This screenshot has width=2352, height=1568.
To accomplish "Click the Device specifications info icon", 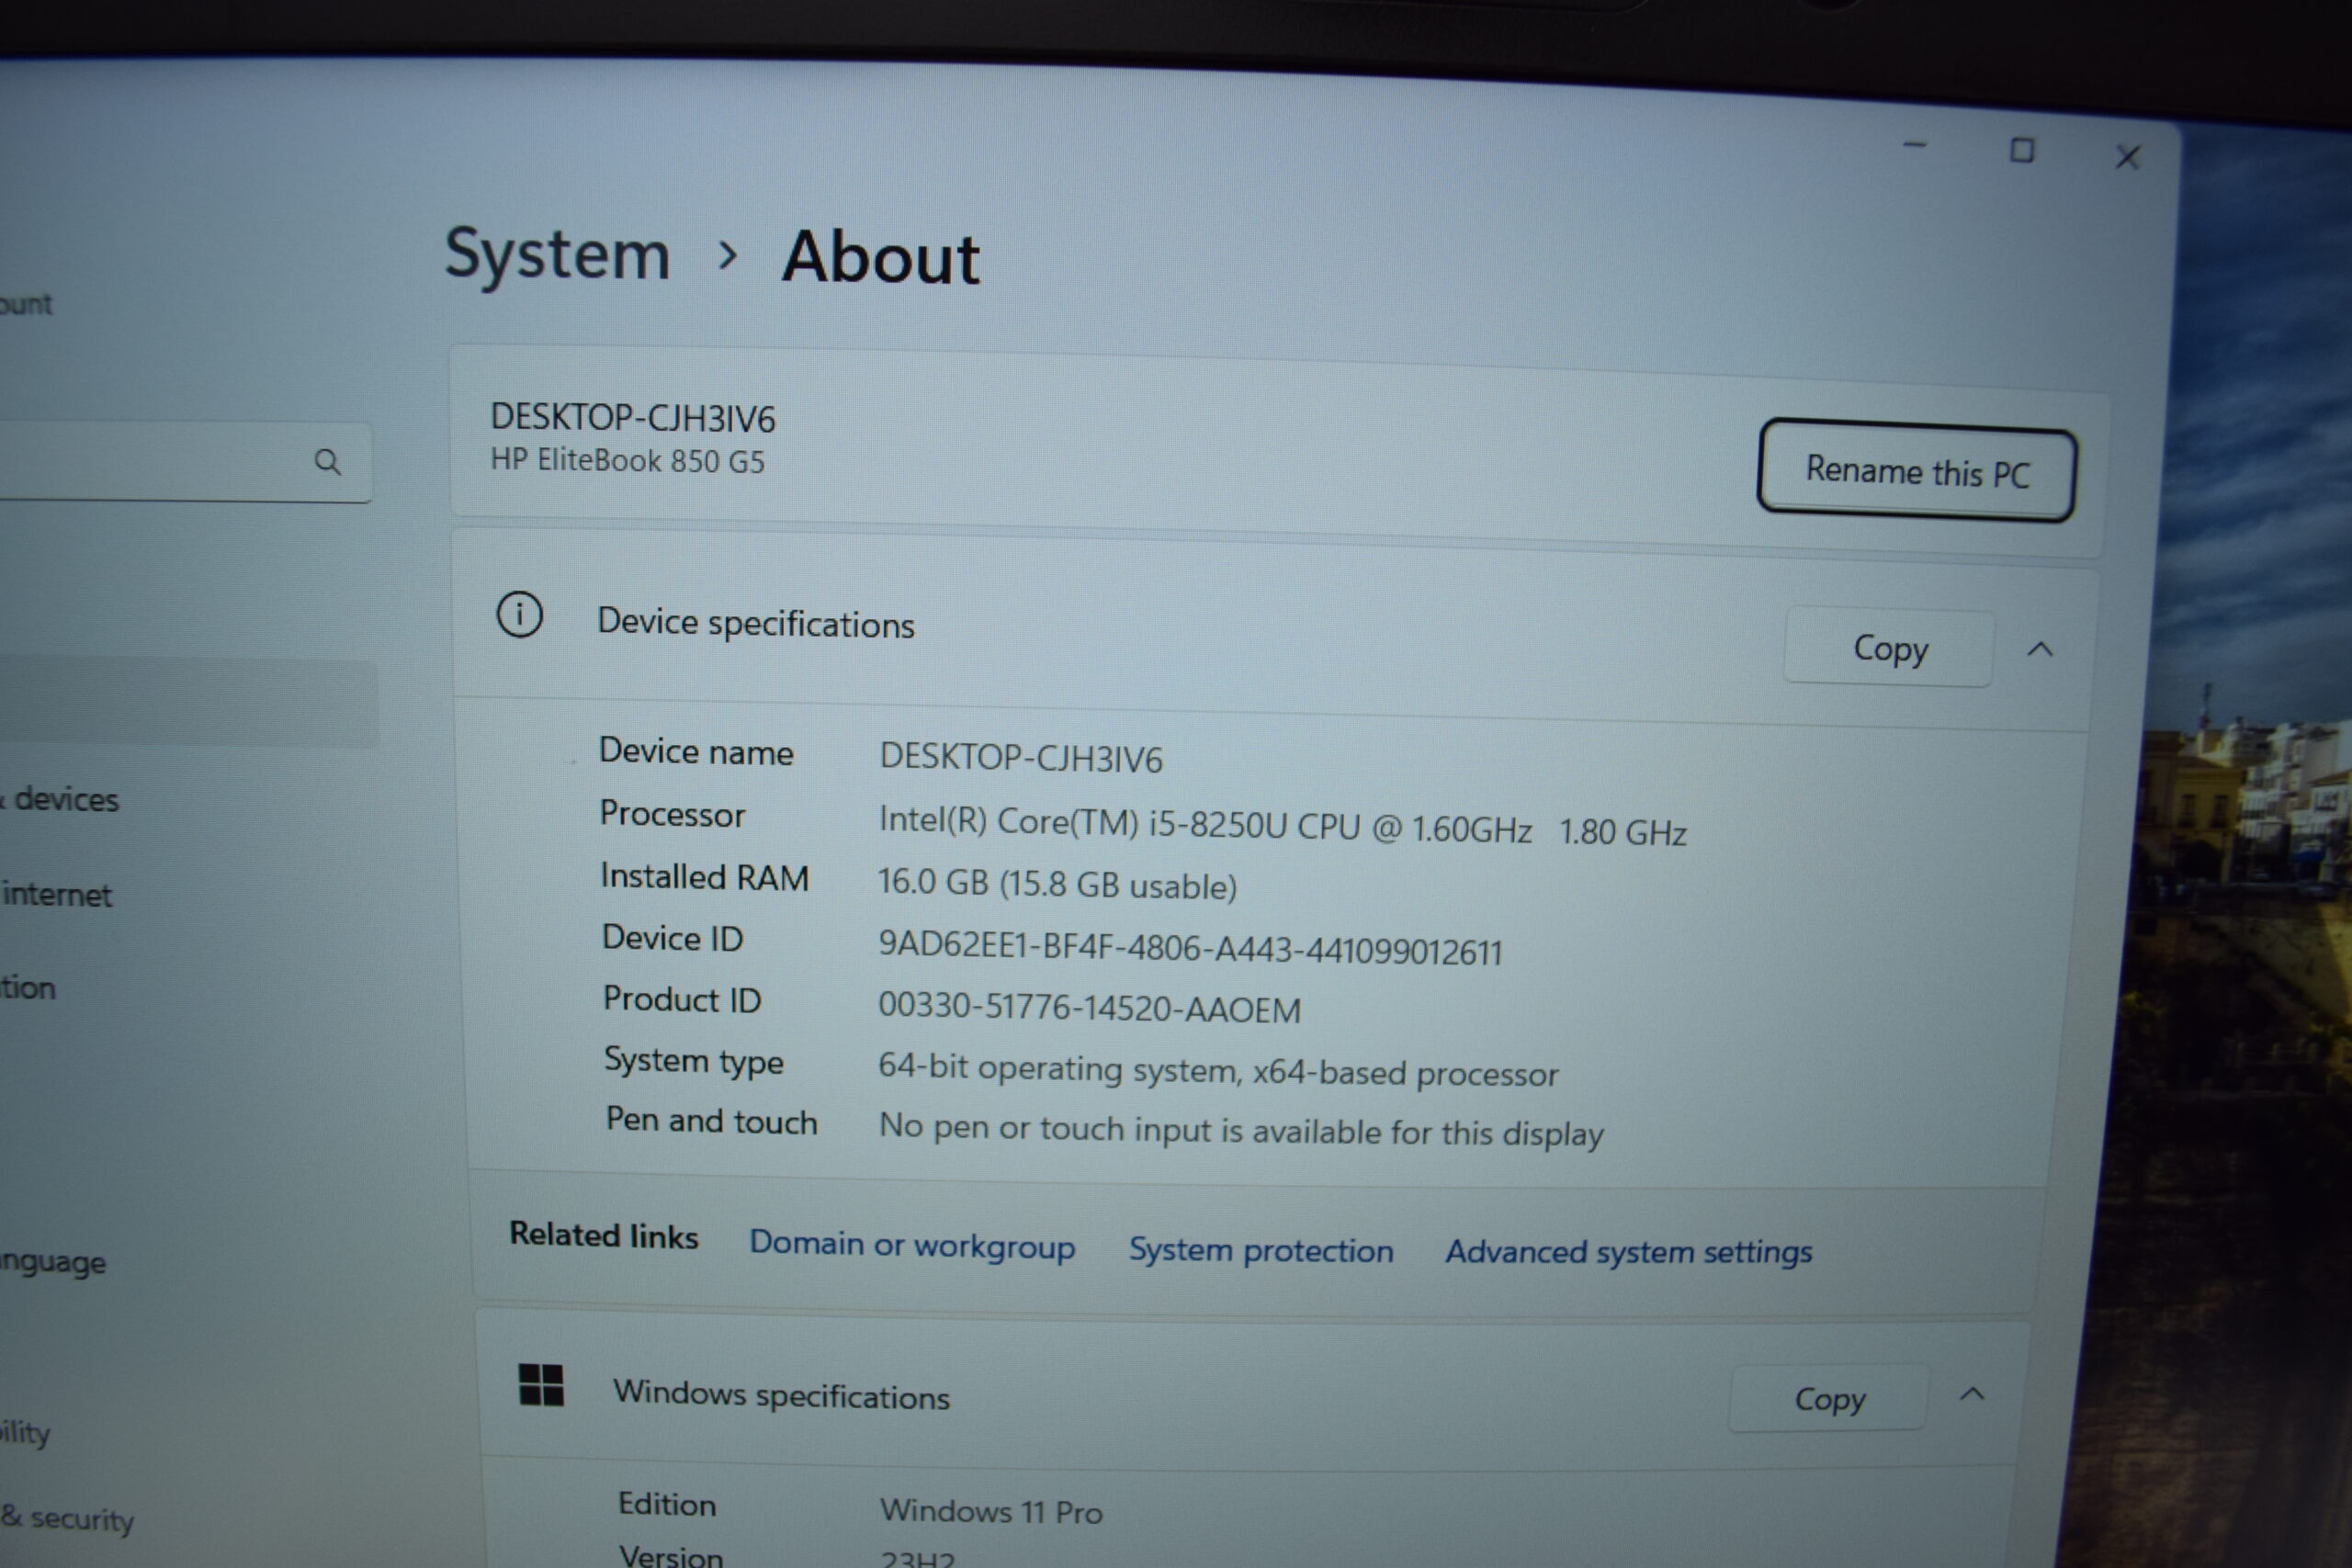I will 519,614.
